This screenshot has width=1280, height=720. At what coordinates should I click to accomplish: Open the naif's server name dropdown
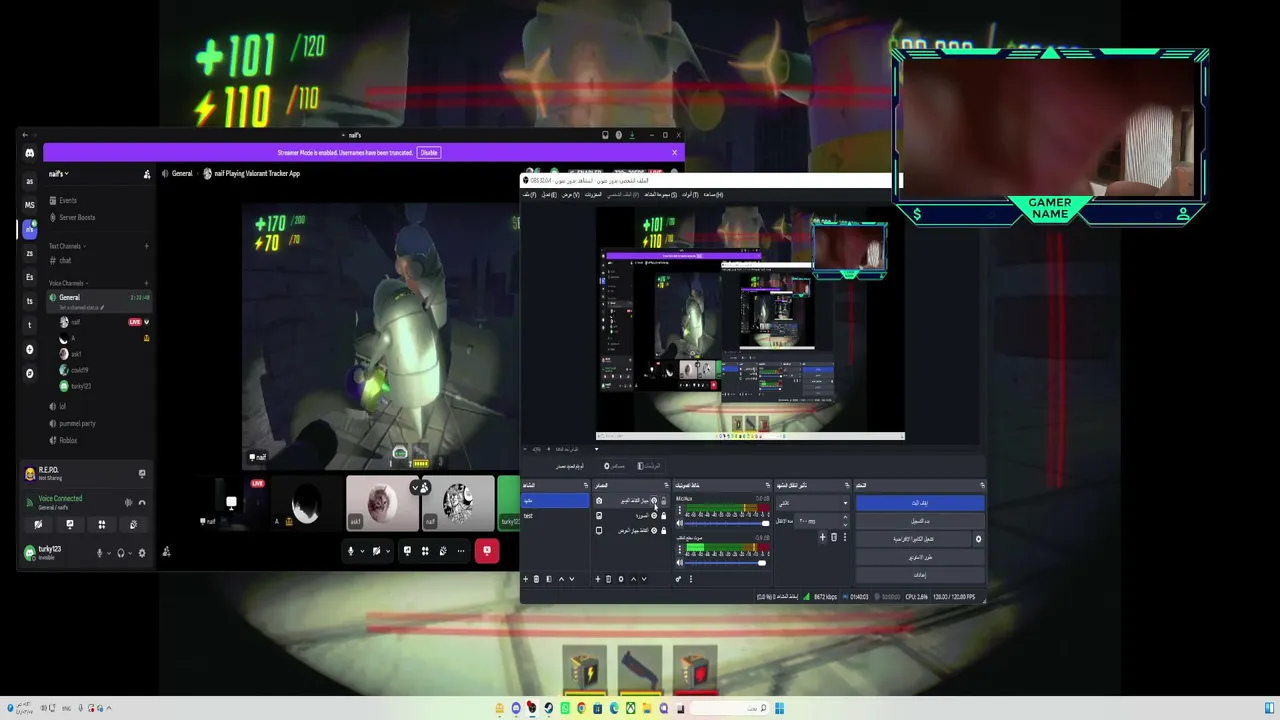tap(59, 174)
